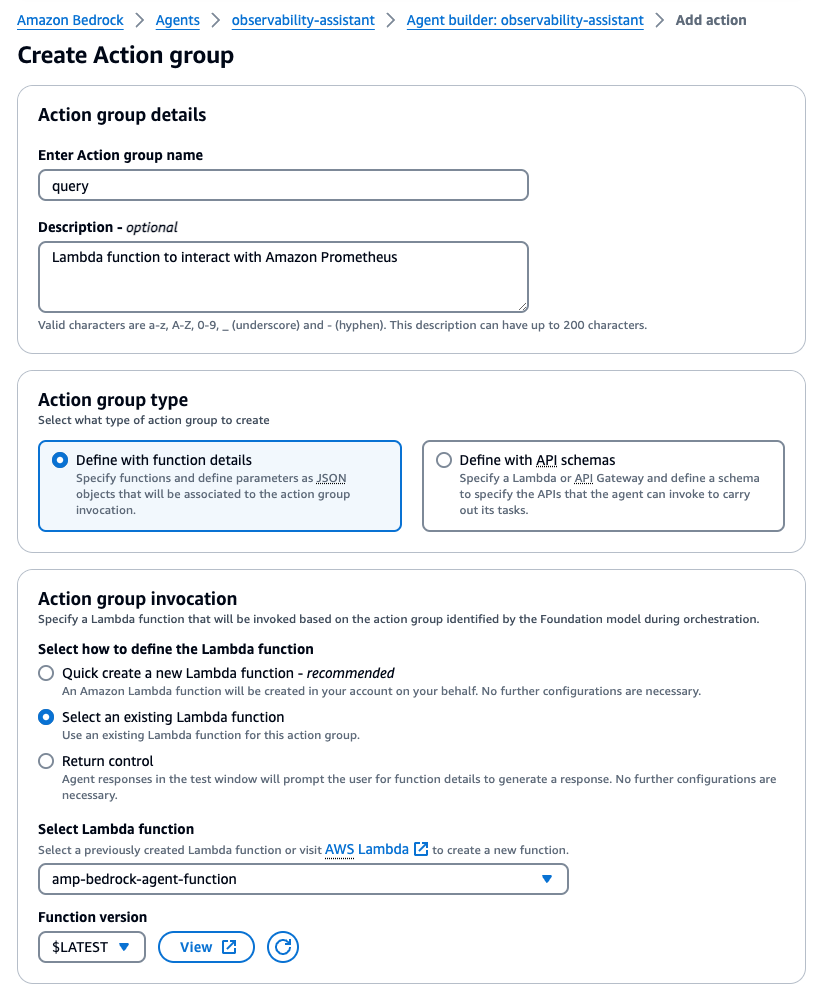Navigate to Amazon Bedrock via breadcrumb

[x=70, y=20]
